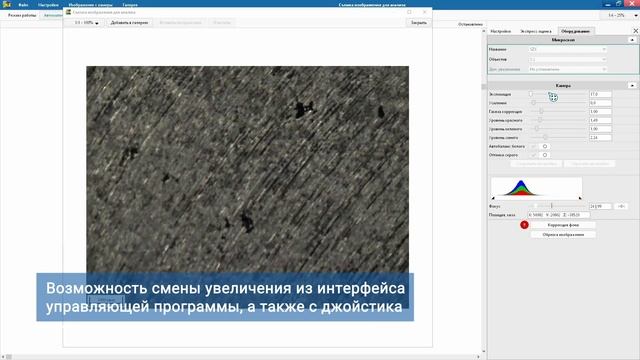Click the Коррекция фона button
The image size is (640, 360).
563,225
